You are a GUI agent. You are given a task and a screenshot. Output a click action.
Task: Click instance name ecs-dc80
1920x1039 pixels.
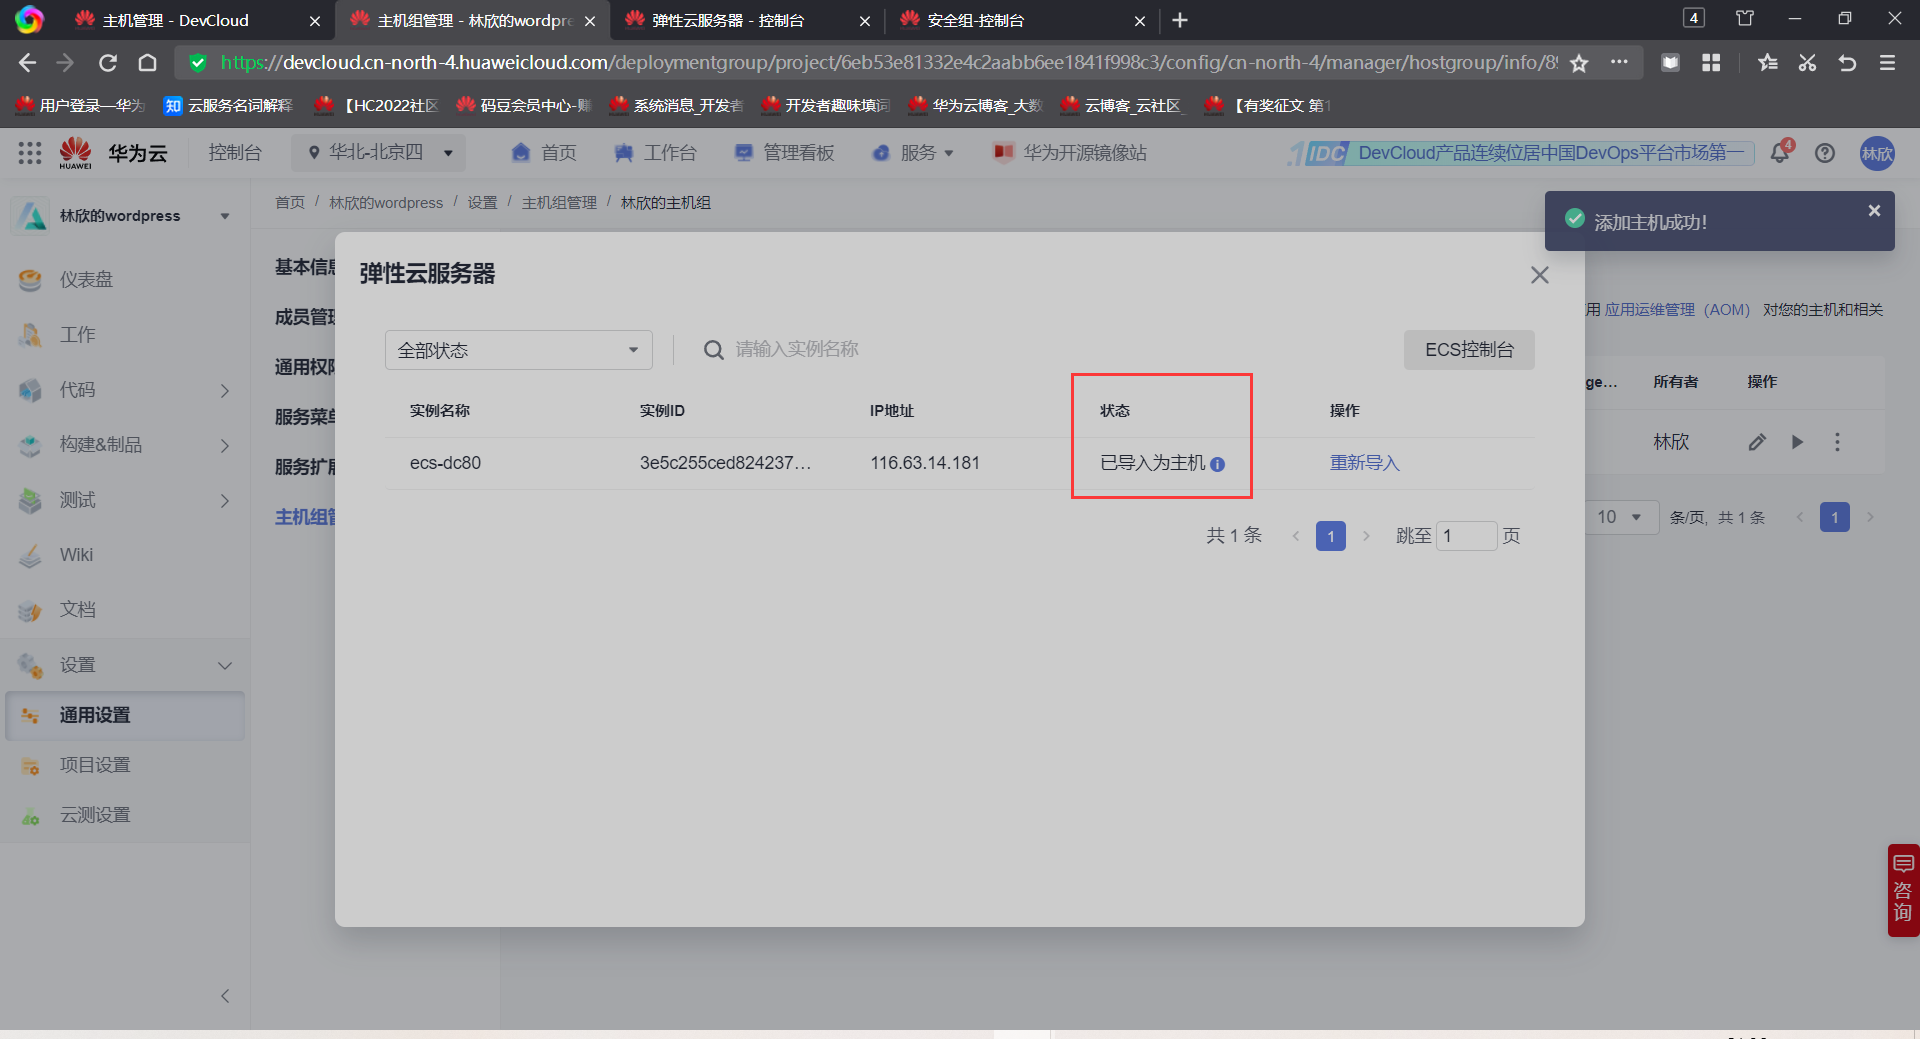coord(445,463)
